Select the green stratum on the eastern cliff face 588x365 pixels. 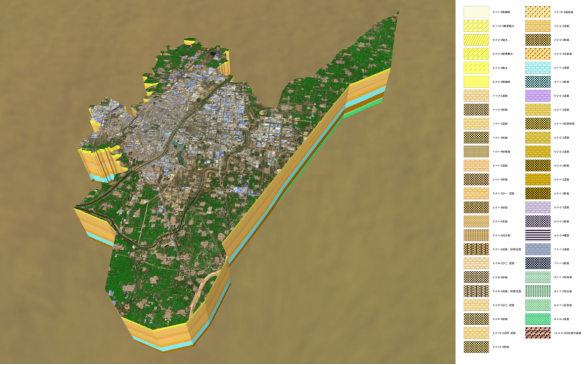(362, 109)
